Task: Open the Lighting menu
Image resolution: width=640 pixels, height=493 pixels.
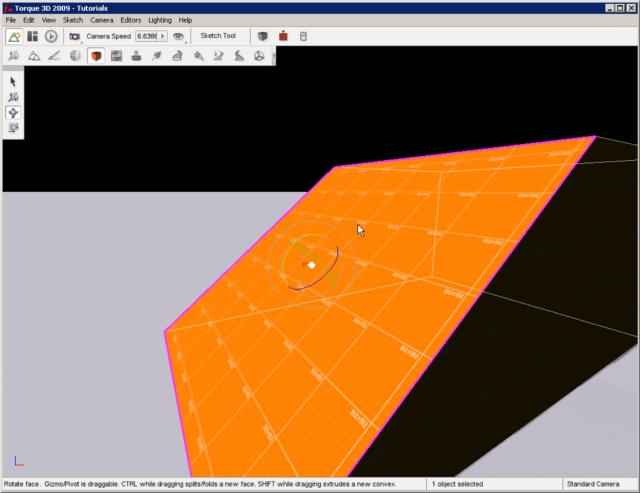Action: tap(159, 20)
